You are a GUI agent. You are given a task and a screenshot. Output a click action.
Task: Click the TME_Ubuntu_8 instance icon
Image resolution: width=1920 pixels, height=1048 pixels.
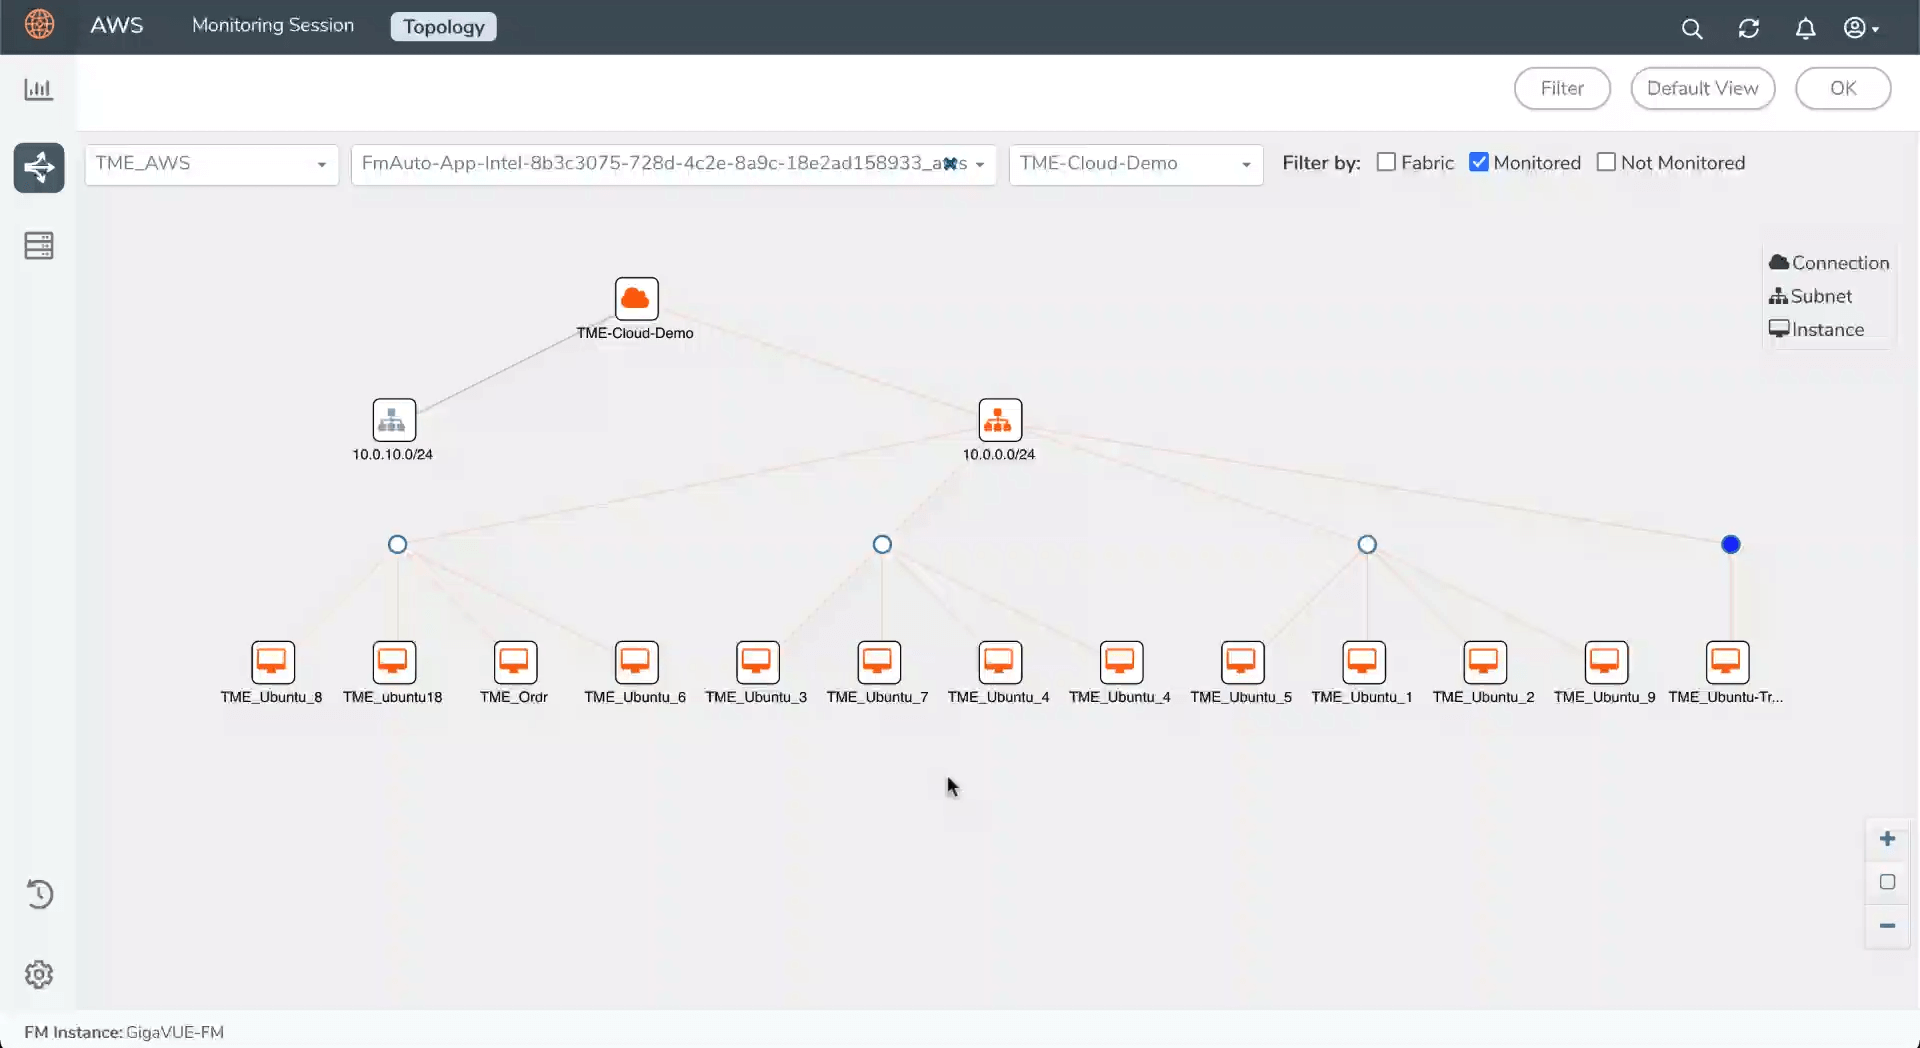point(272,662)
